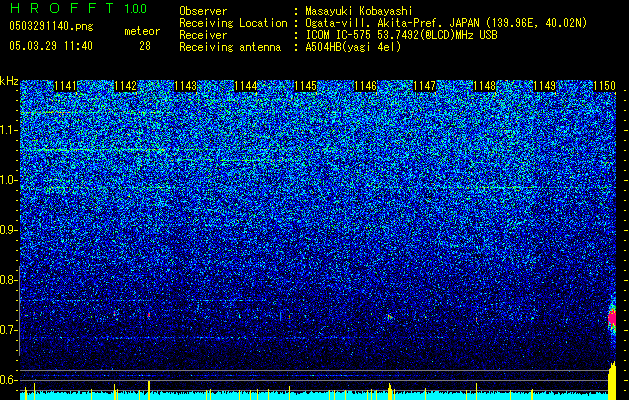Screen dimensions: 629x400
Task: Click the version number 1.00
Action: point(135,8)
